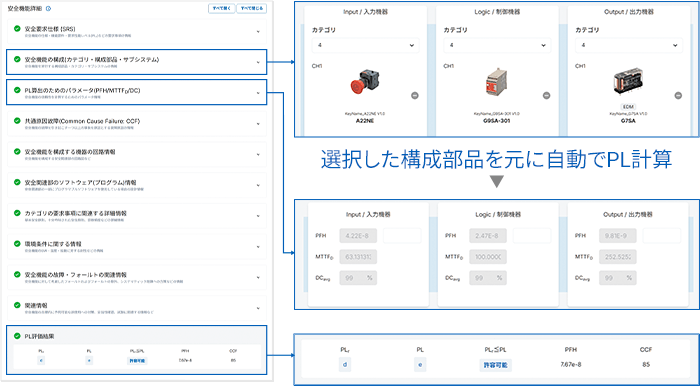700x386 pixels.
Task: Remove the G9SA-301 component with minus icon
Action: coord(546,95)
